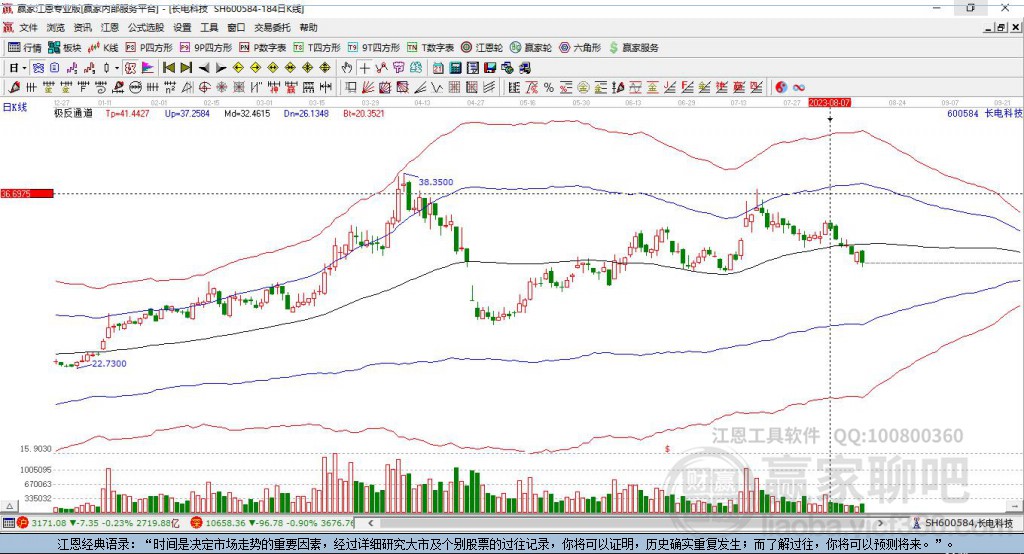
Task: Open the T数字表 time number table
Action: 430,48
